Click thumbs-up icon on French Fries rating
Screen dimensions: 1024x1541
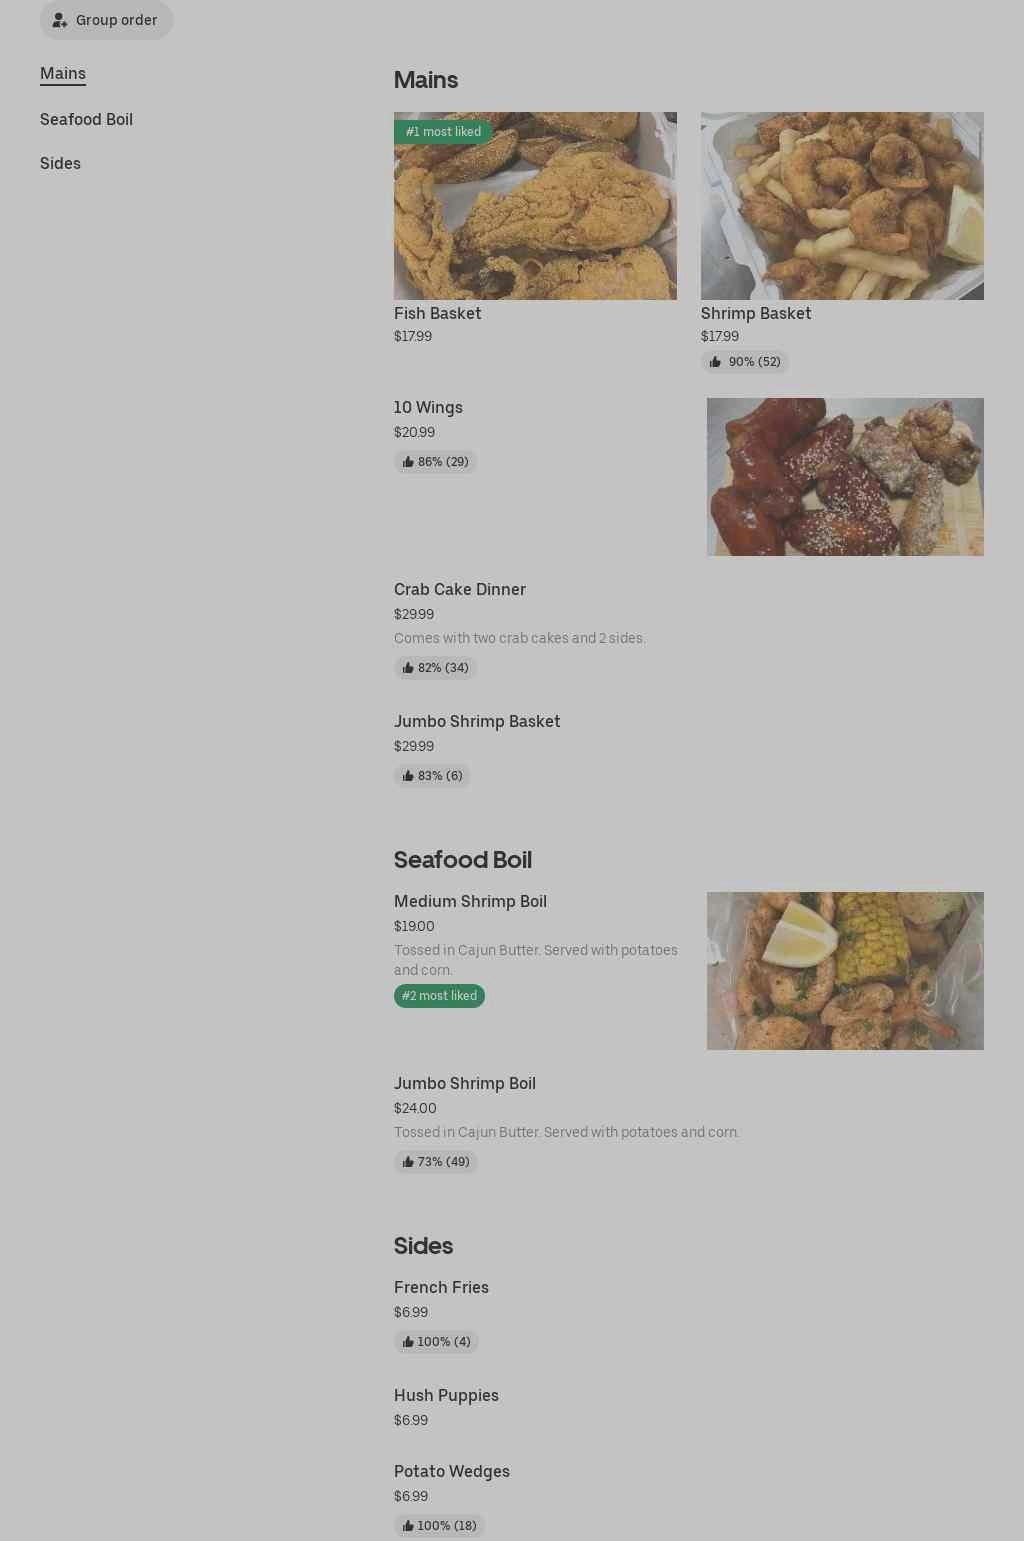tap(408, 1342)
